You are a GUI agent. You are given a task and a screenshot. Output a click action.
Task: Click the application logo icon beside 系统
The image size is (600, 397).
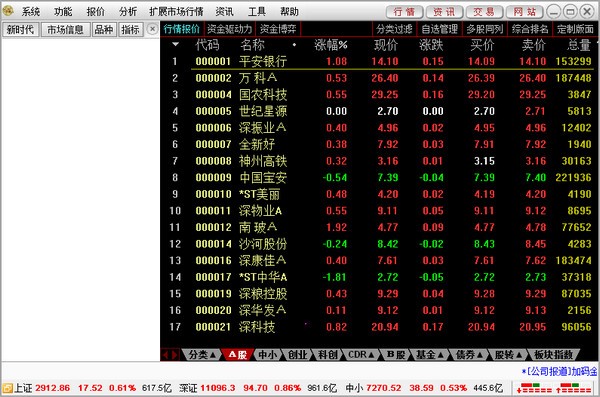point(8,11)
